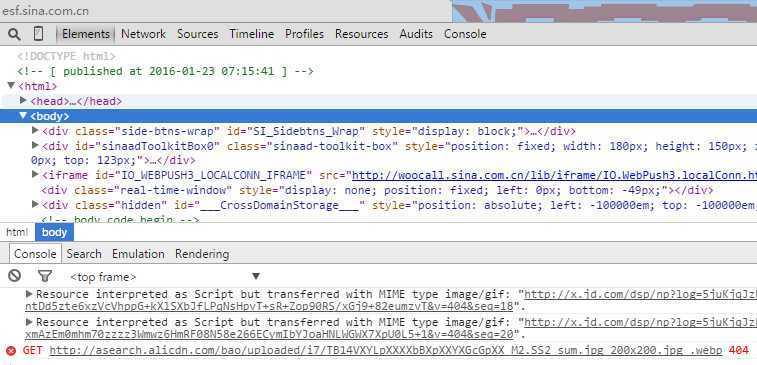Viewport: 757px width, 365px height.
Task: Select html in the breadcrumb bar
Action: [17, 232]
